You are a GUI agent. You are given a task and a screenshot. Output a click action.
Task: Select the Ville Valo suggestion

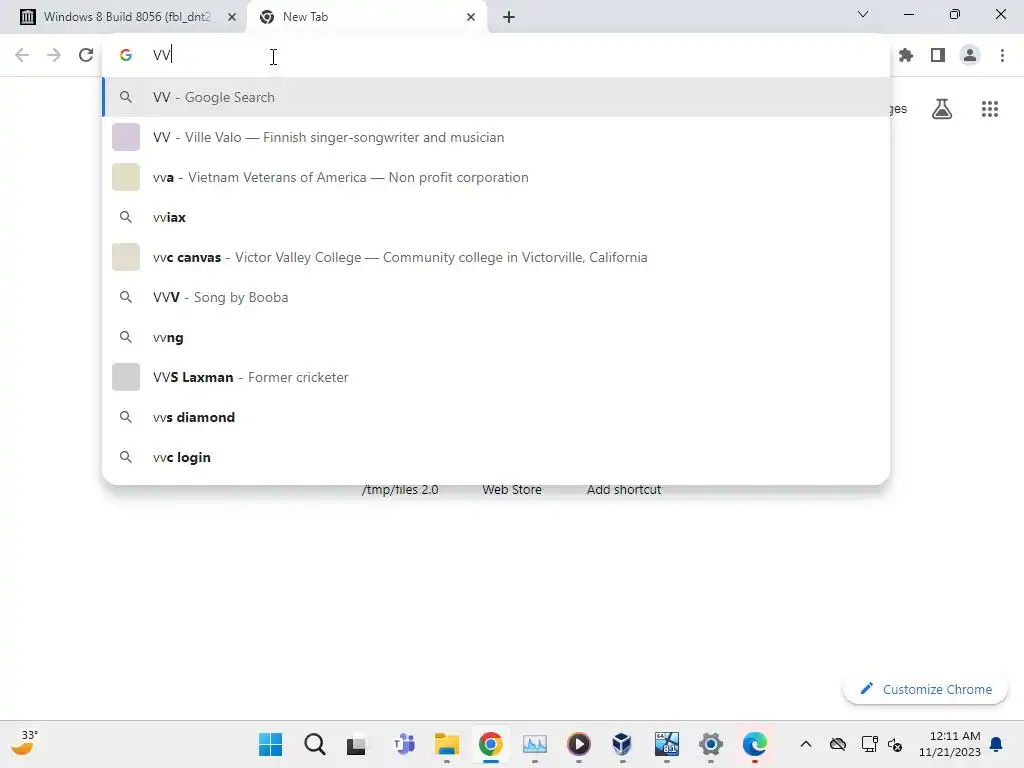coord(496,137)
